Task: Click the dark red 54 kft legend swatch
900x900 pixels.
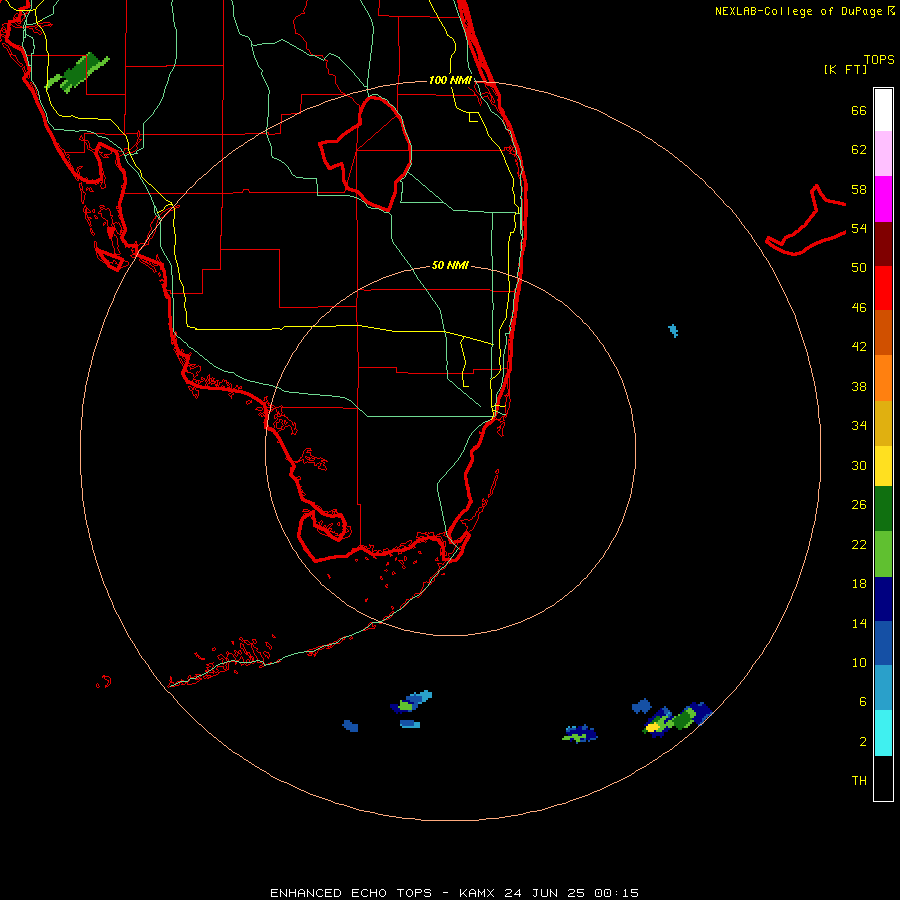Action: coord(883,243)
